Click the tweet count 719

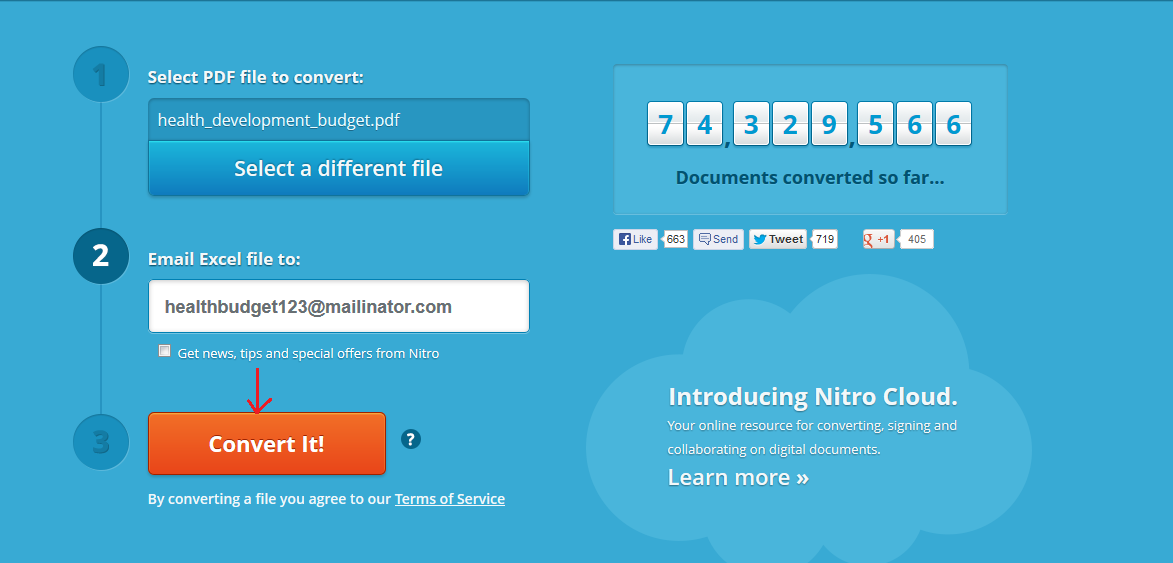pos(825,239)
